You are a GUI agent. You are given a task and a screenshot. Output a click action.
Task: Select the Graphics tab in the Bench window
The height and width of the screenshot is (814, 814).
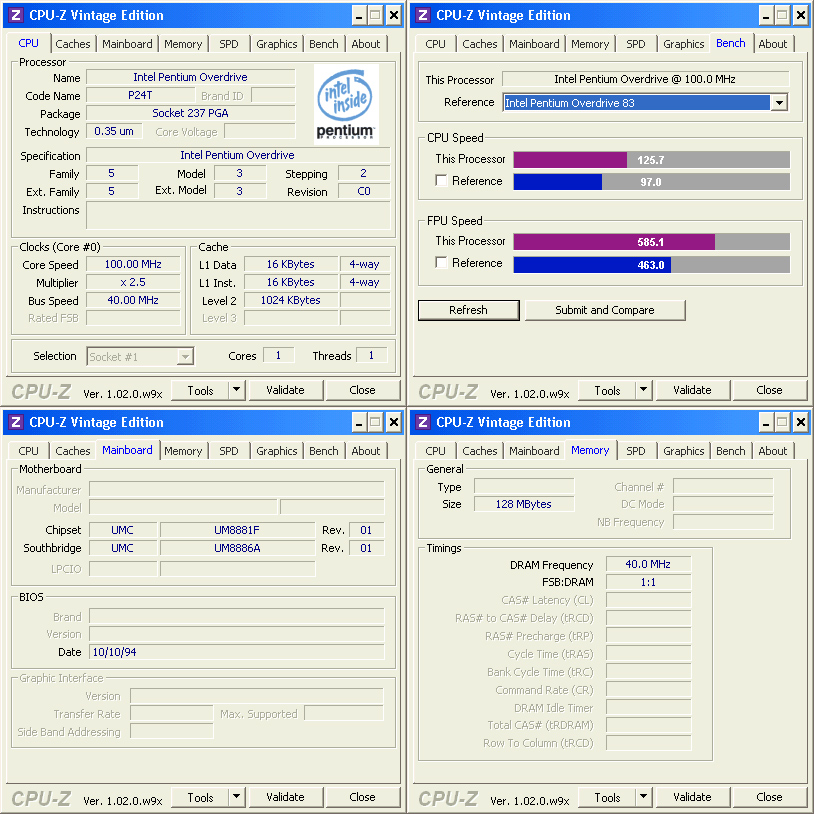(683, 44)
